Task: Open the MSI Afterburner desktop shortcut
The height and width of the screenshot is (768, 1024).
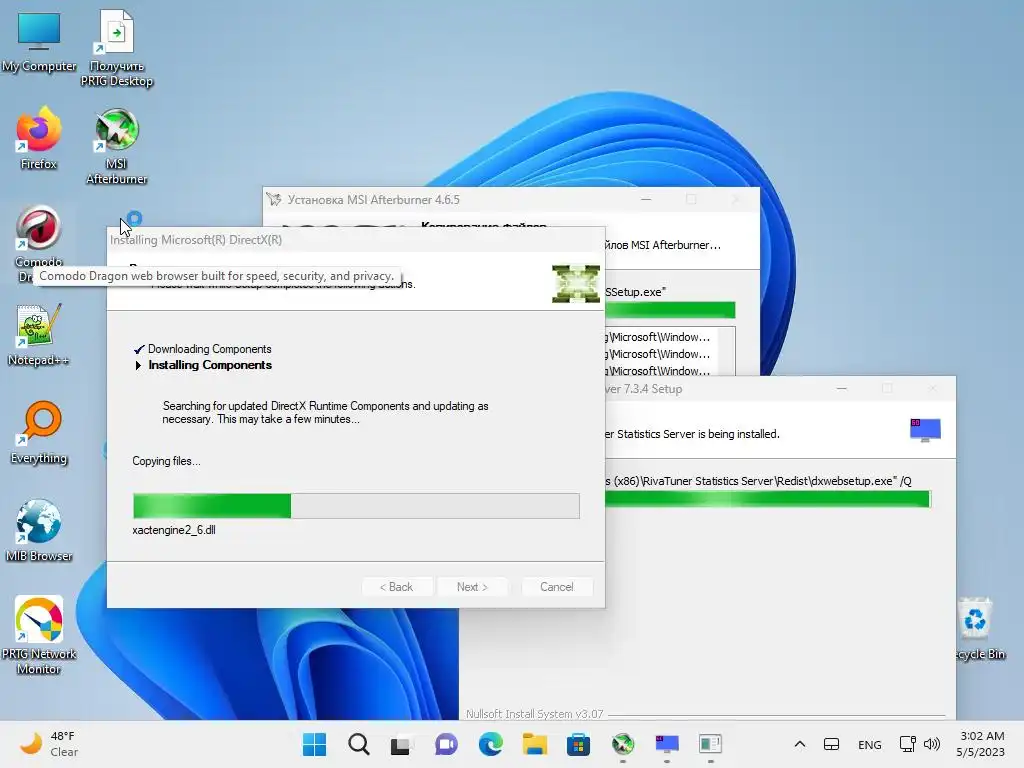Action: pos(116,146)
